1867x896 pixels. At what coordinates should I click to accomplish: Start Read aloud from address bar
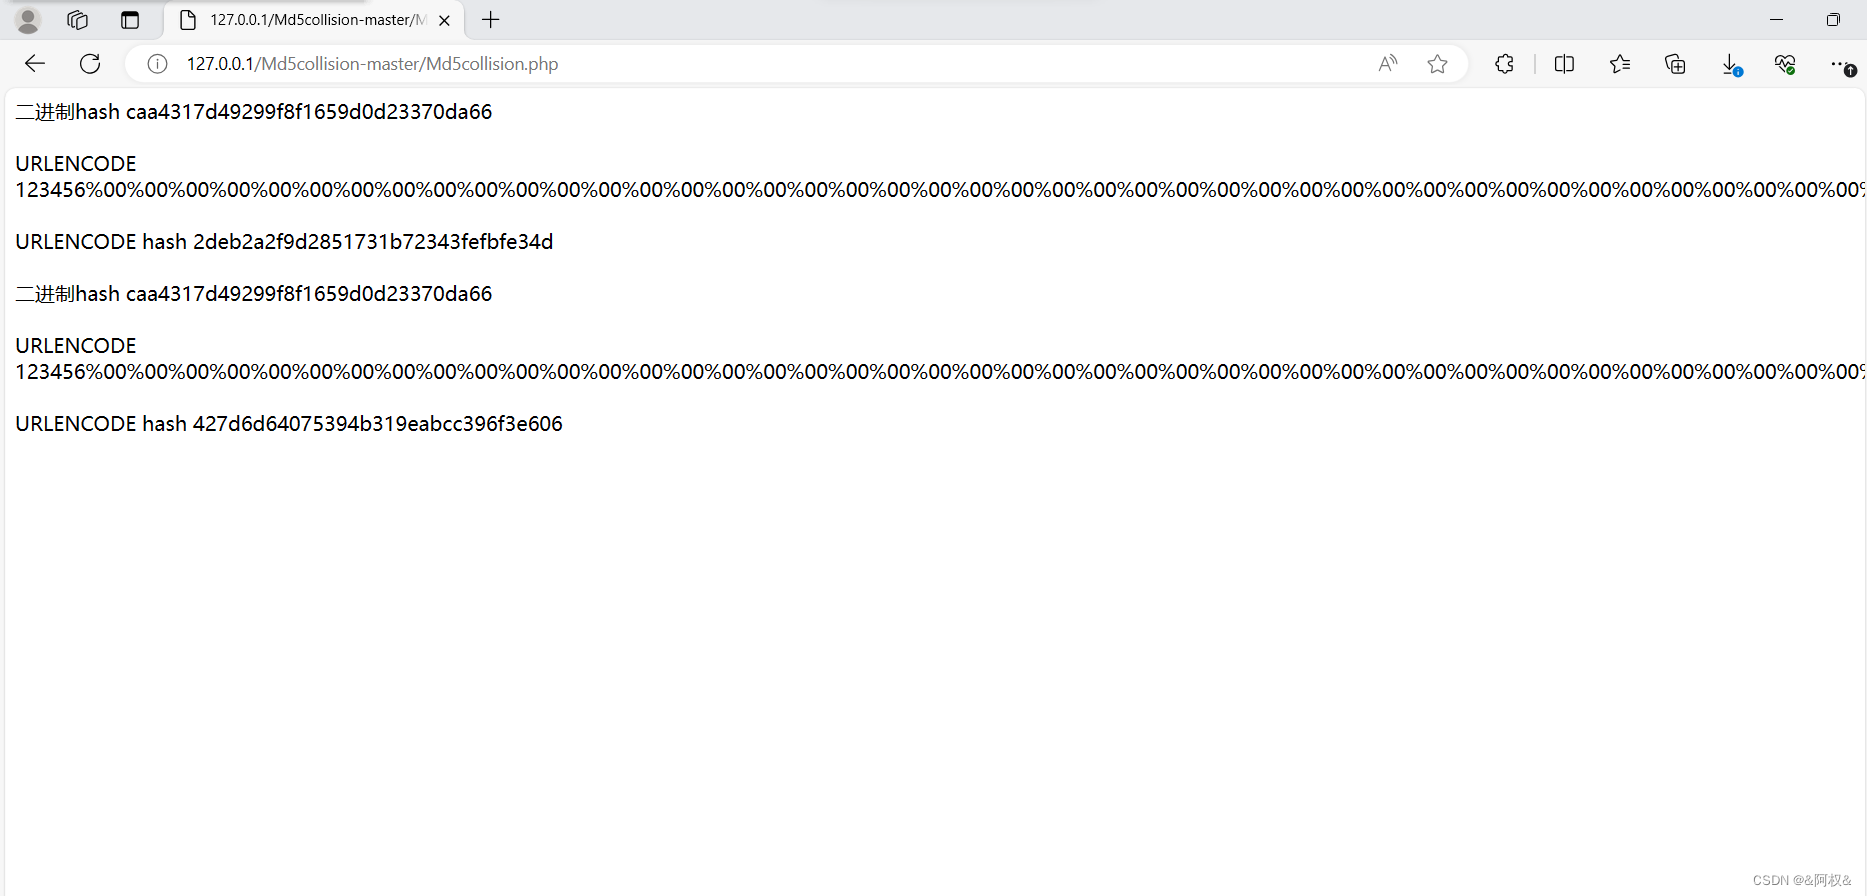point(1387,64)
